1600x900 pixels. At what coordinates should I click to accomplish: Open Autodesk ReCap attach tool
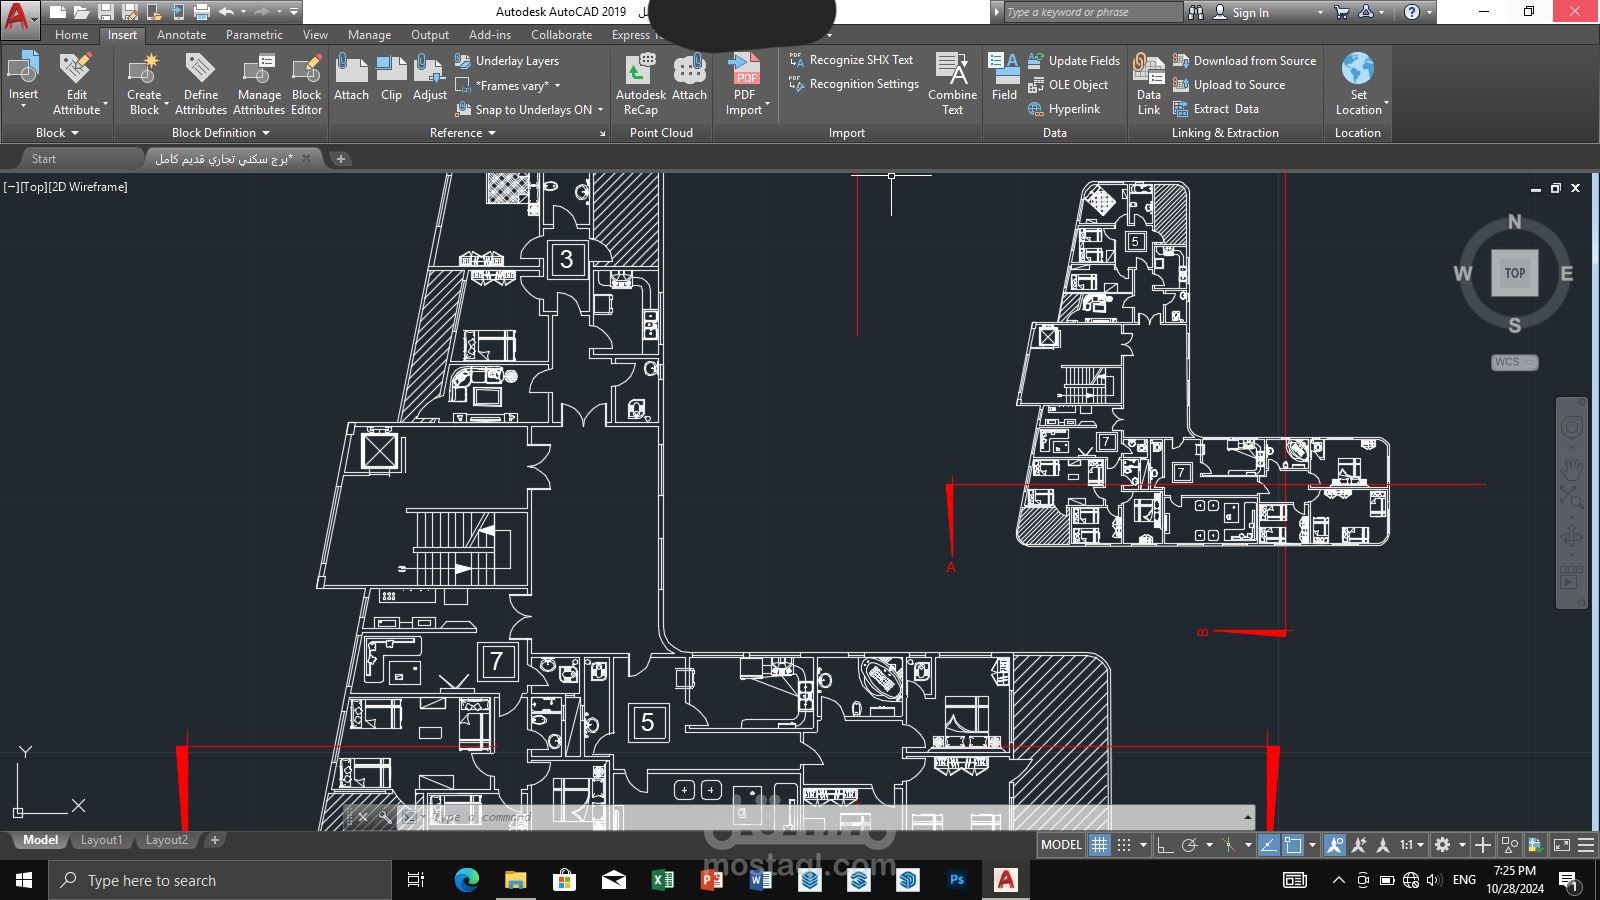pyautogui.click(x=641, y=84)
